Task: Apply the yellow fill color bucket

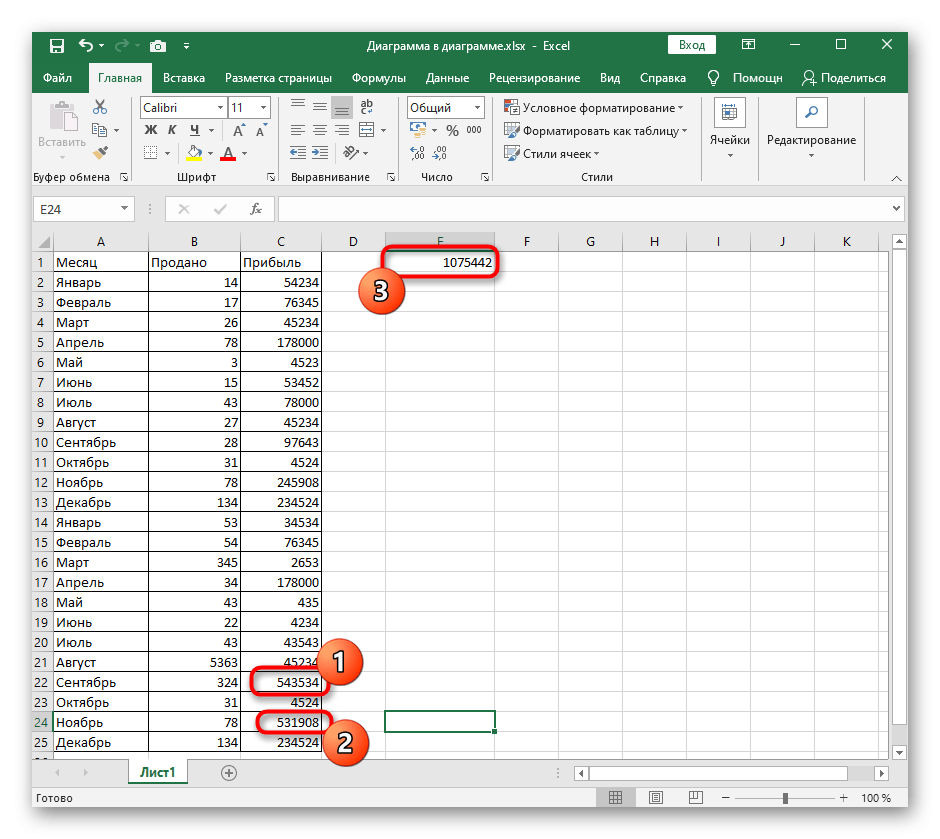Action: 194,153
